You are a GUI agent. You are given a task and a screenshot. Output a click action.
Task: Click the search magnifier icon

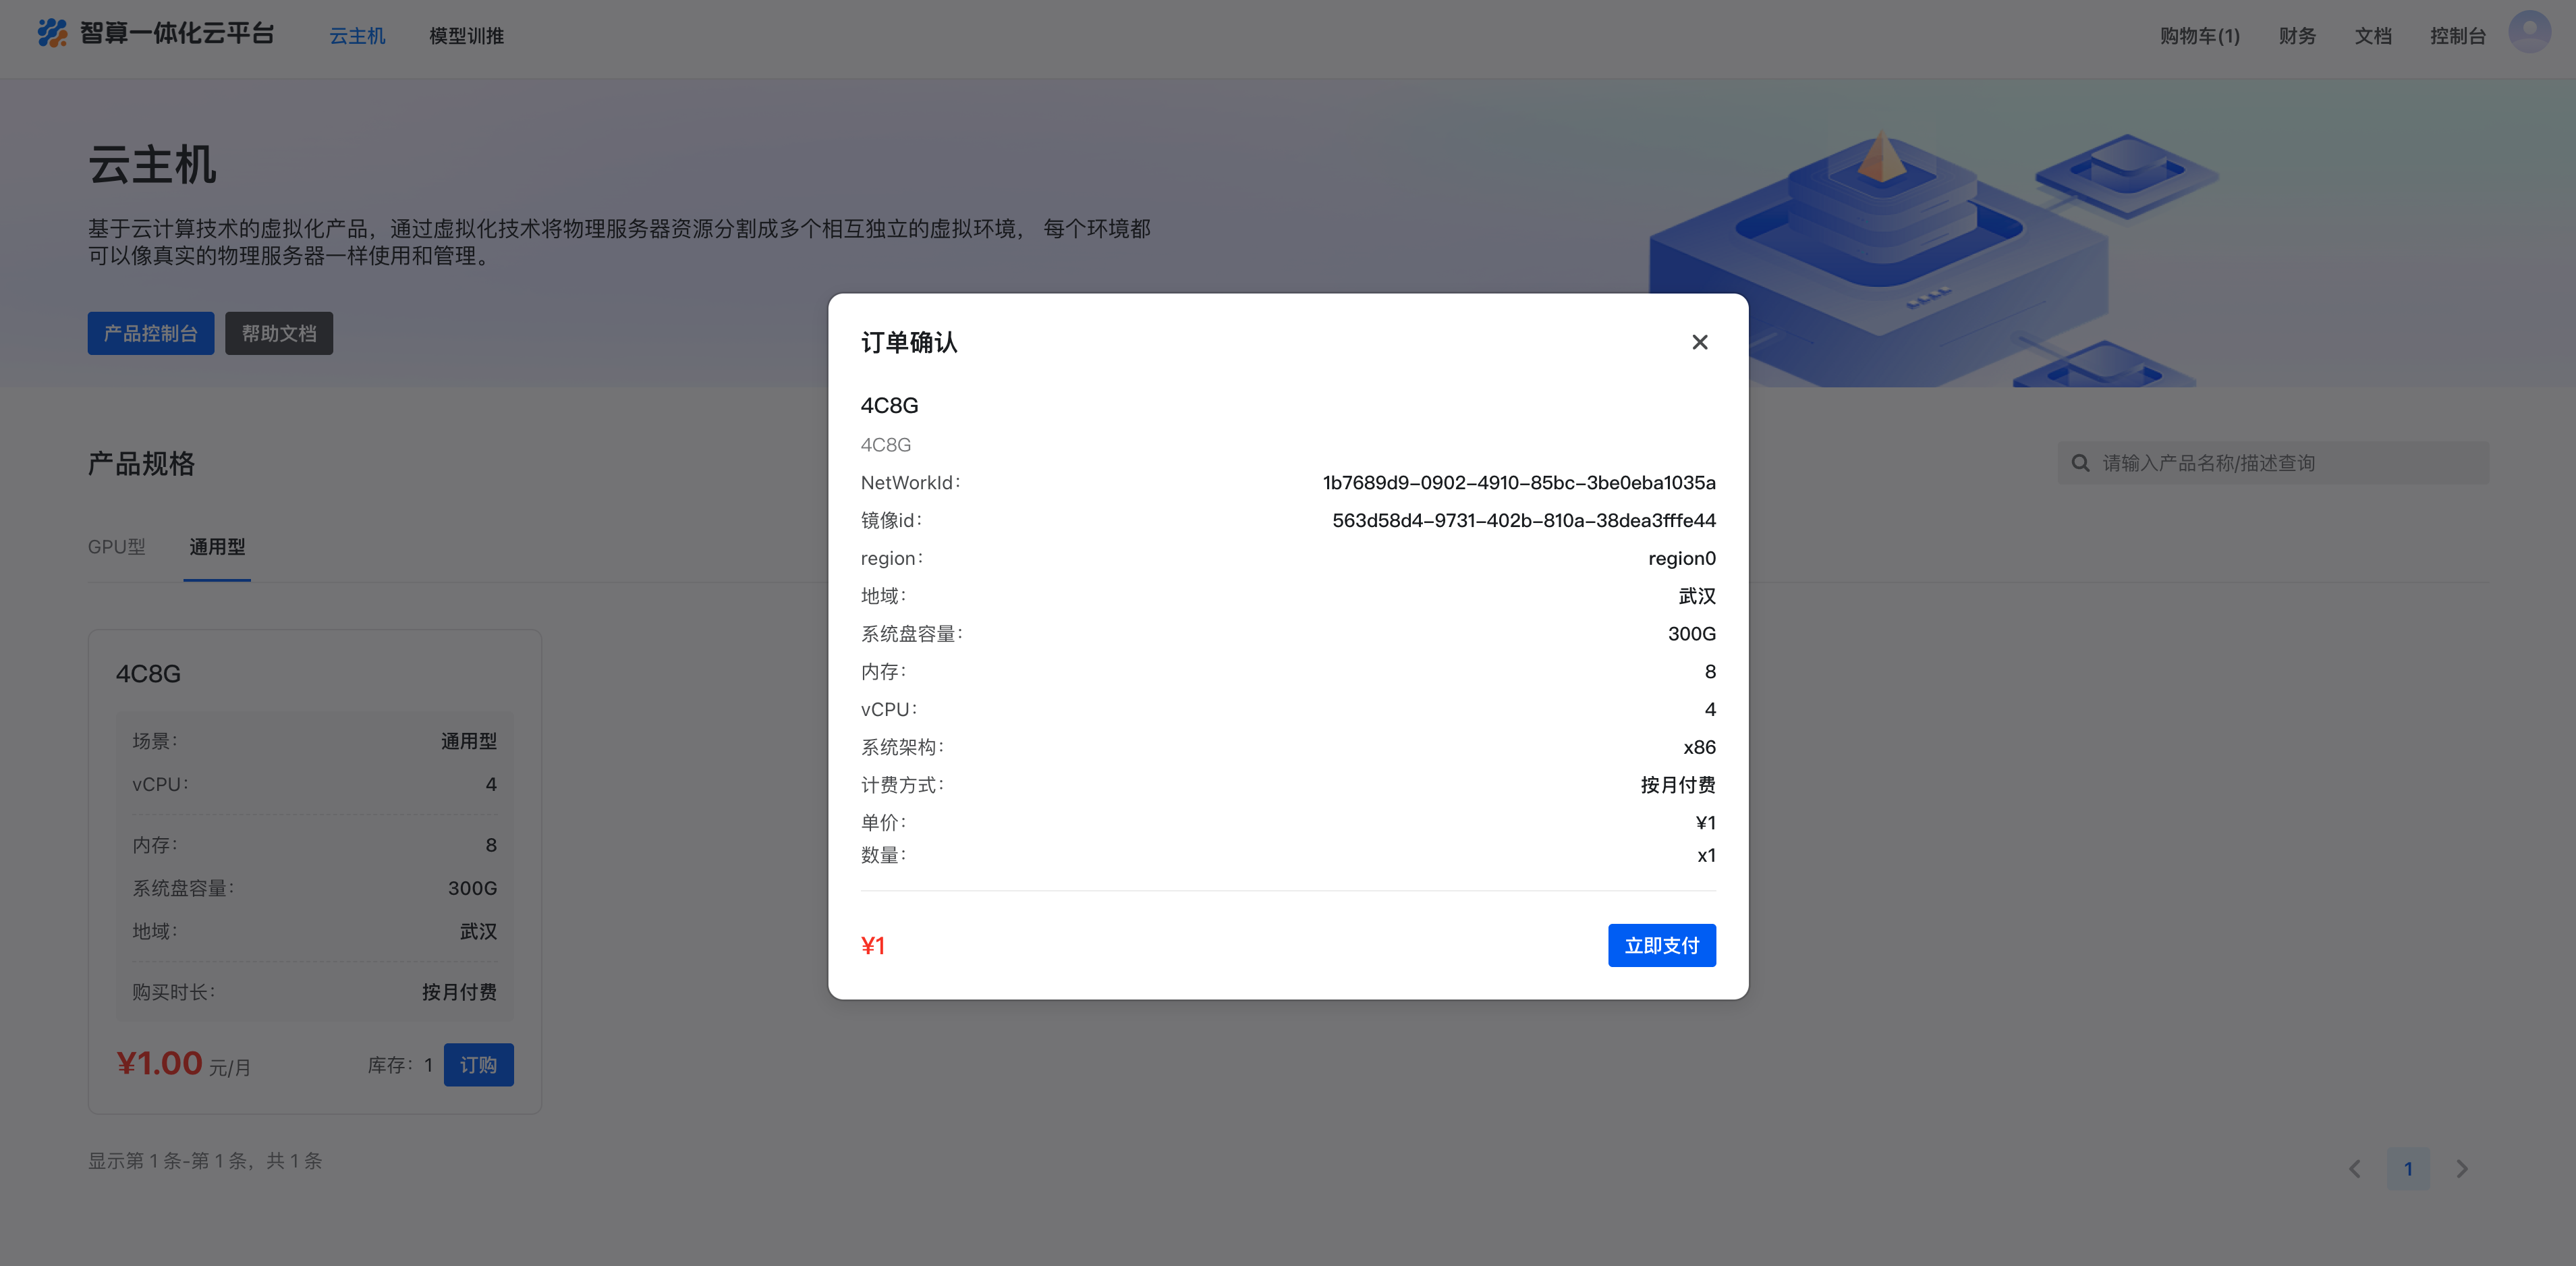click(x=2081, y=462)
